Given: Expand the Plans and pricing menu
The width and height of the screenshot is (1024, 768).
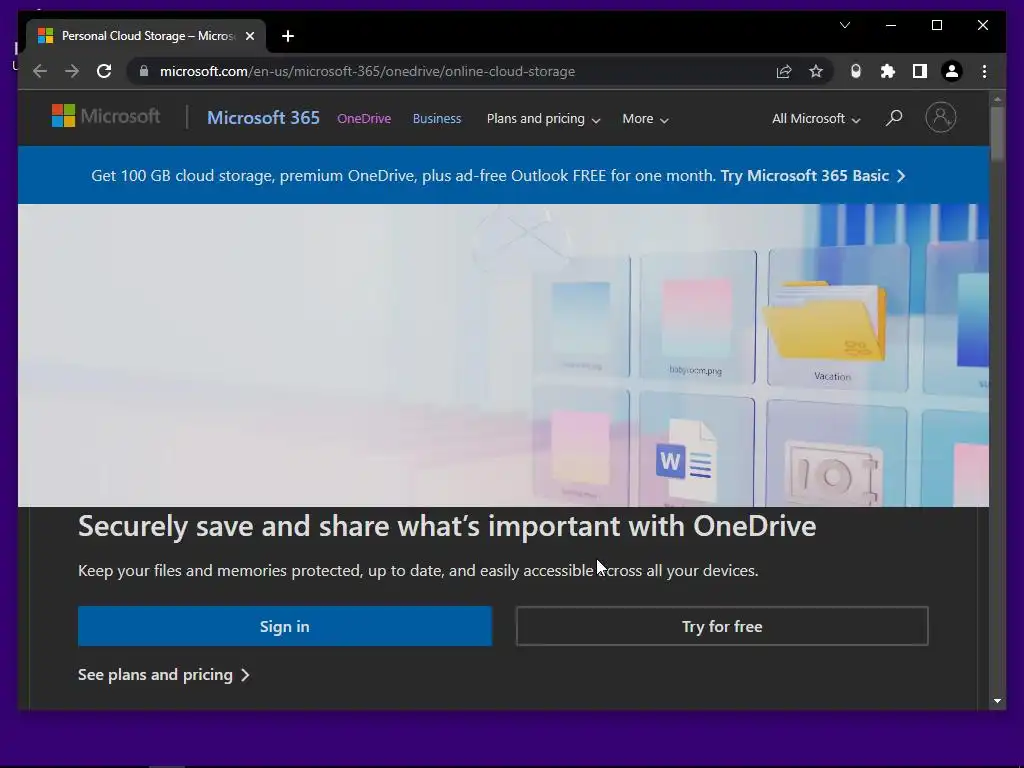Looking at the screenshot, I should click(543, 119).
